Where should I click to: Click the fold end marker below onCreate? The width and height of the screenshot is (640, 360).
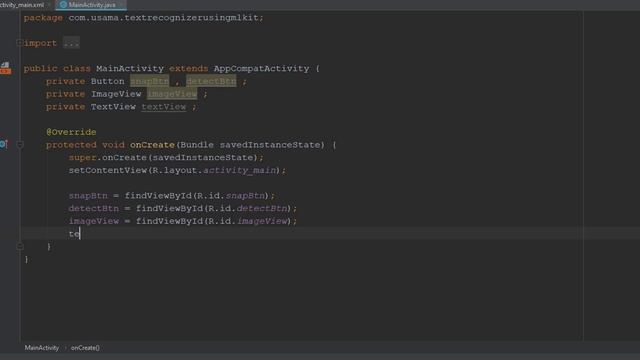[x=20, y=247]
